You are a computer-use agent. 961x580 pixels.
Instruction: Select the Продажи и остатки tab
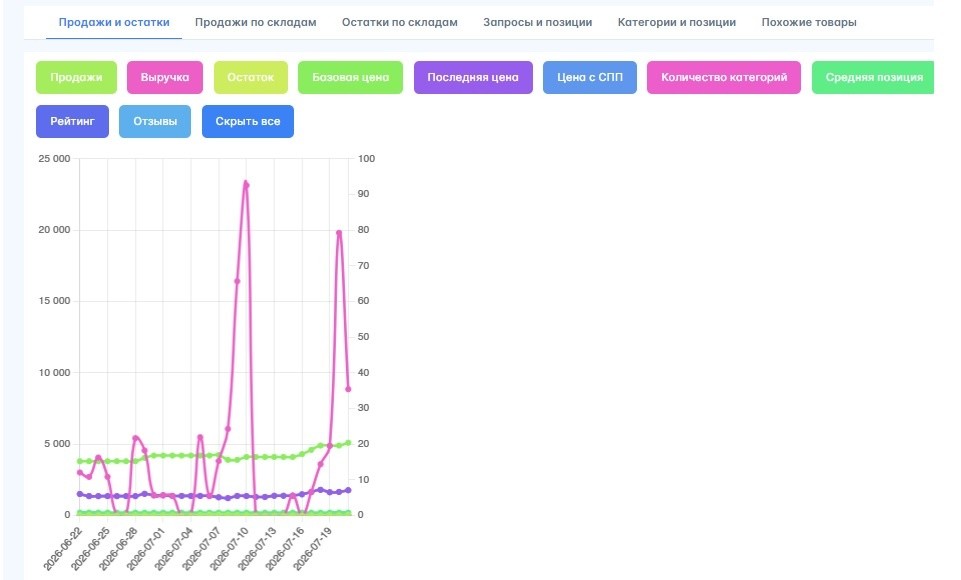114,22
